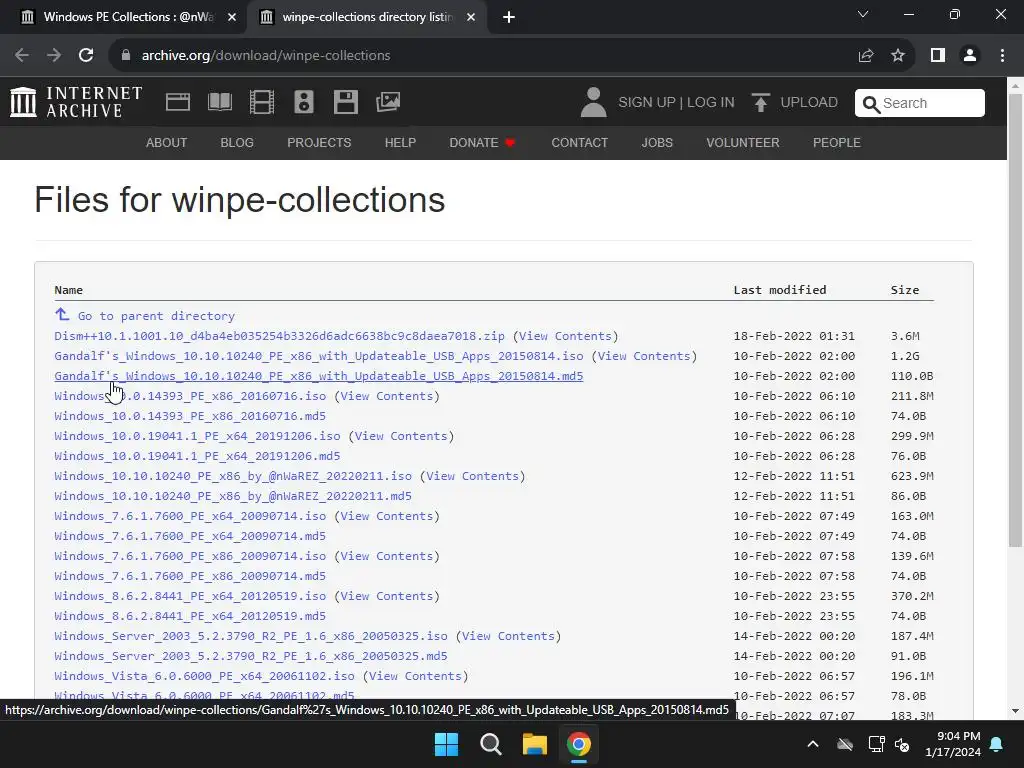Open the Video film icon
The height and width of the screenshot is (768, 1024).
tap(262, 103)
